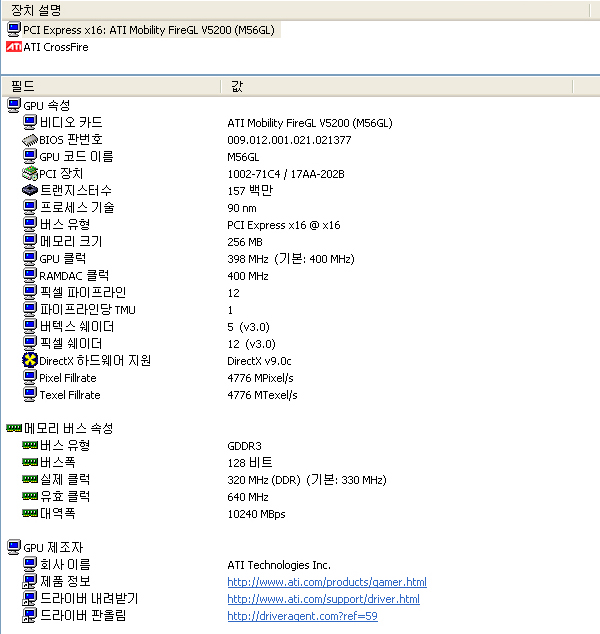Select the GPU 제조자 group header
The height and width of the screenshot is (634, 600).
45,547
